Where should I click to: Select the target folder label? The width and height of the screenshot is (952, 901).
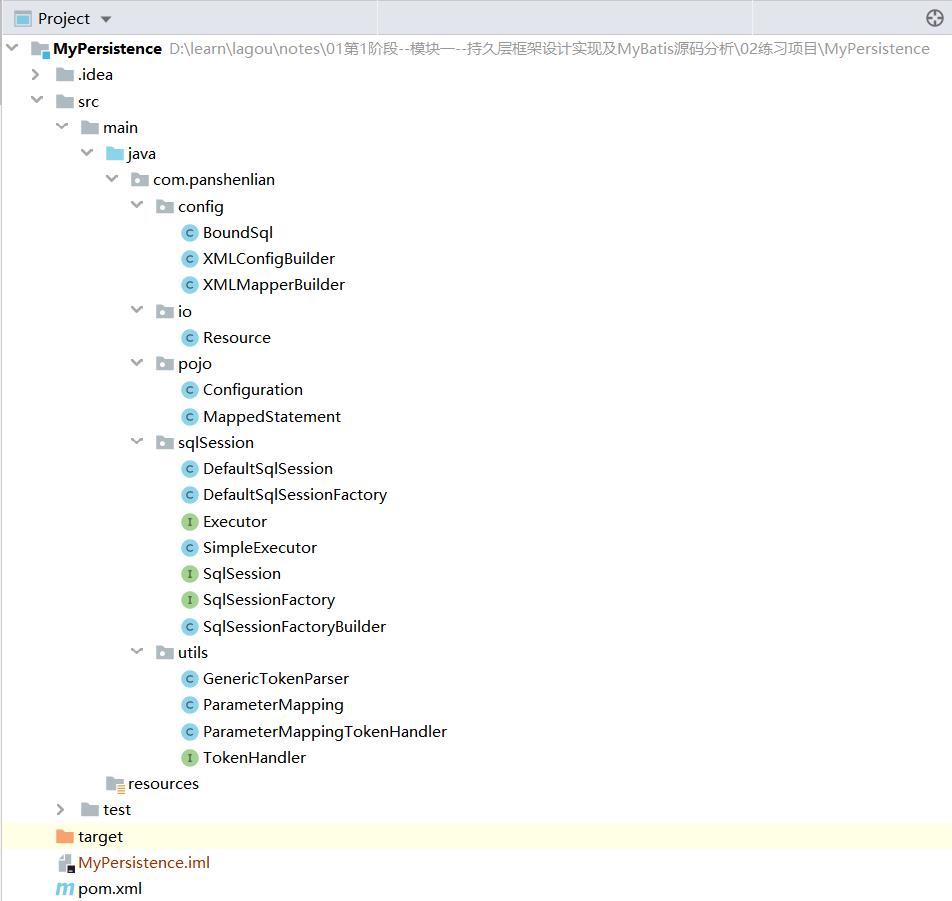(x=100, y=837)
